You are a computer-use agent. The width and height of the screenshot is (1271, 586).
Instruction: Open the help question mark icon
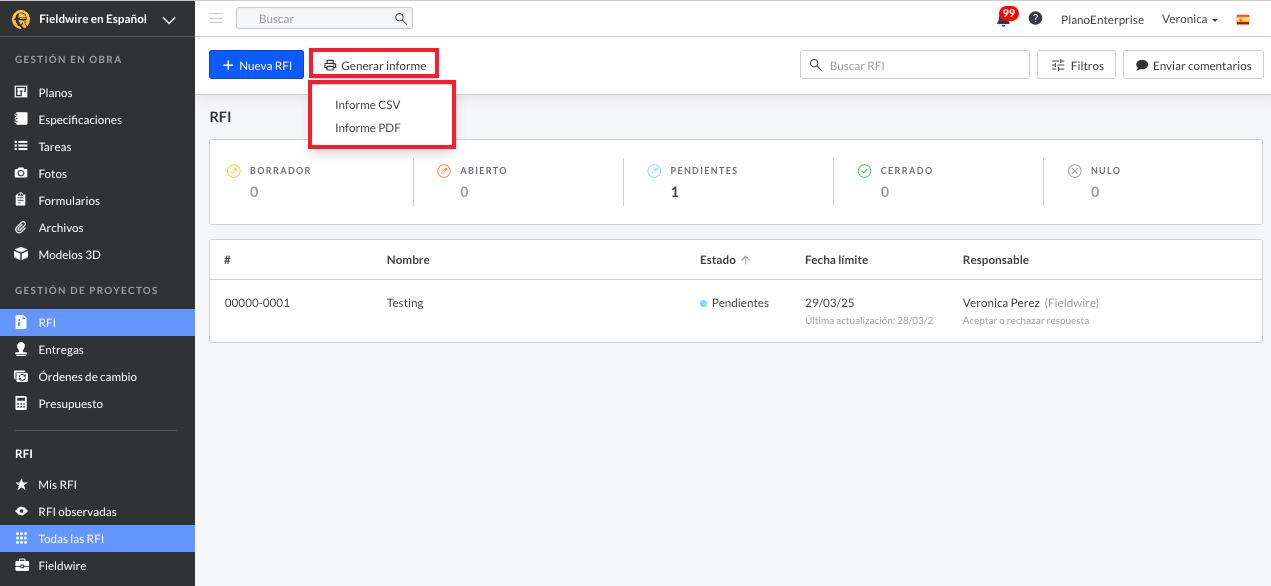pyautogui.click(x=1035, y=19)
